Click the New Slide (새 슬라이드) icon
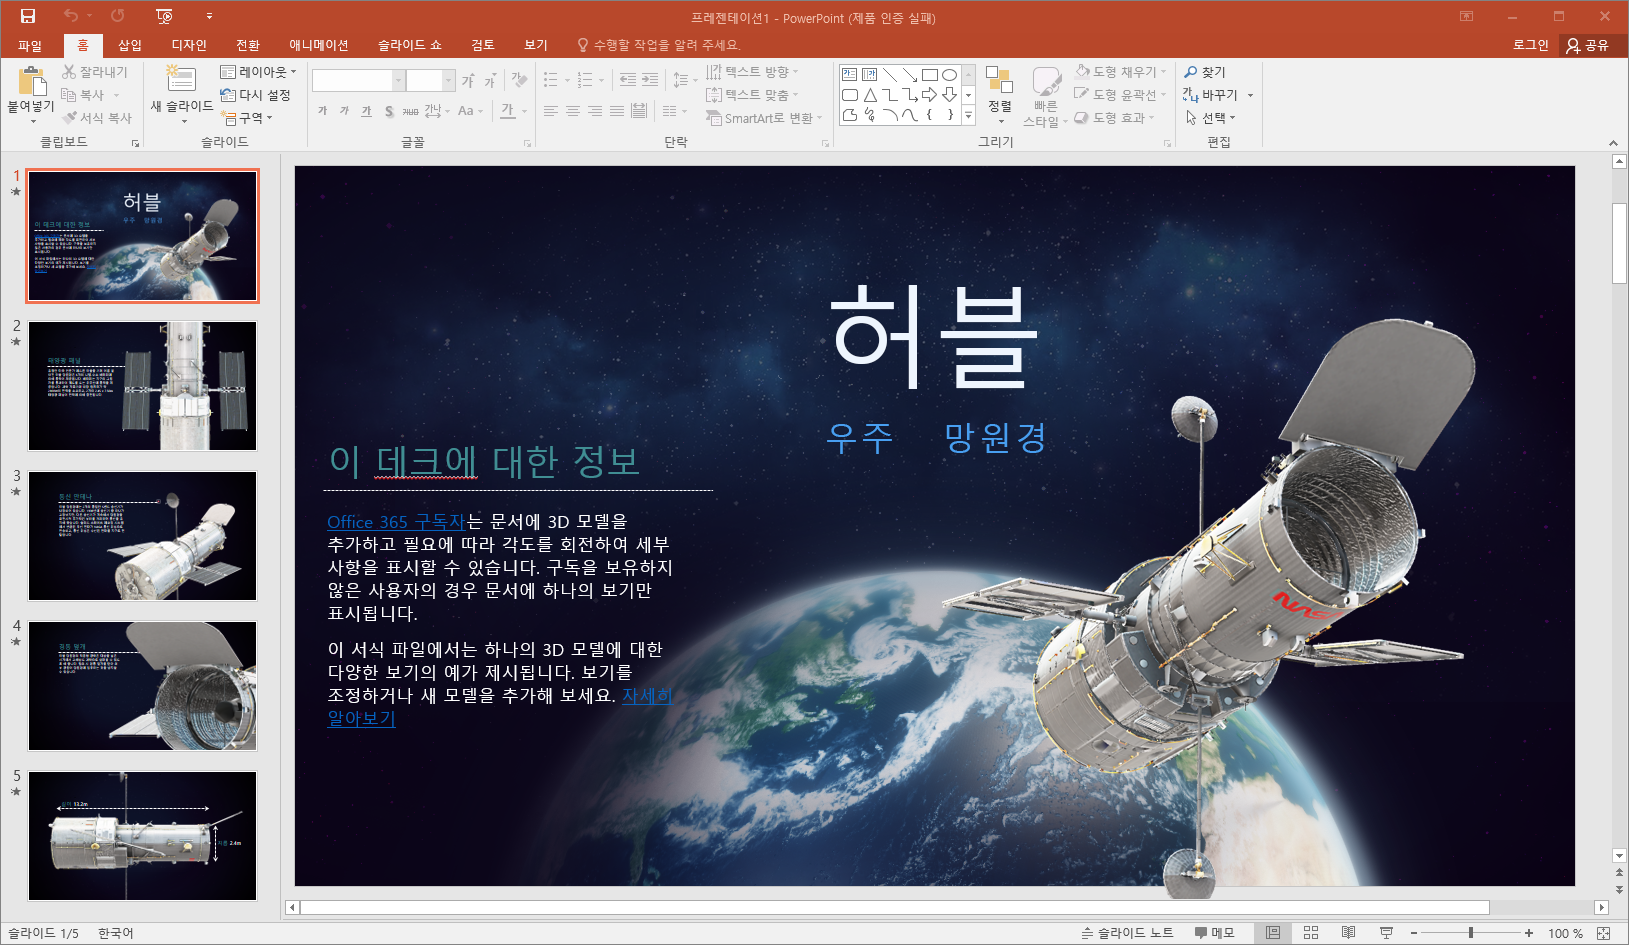The width and height of the screenshot is (1629, 945). (x=181, y=78)
